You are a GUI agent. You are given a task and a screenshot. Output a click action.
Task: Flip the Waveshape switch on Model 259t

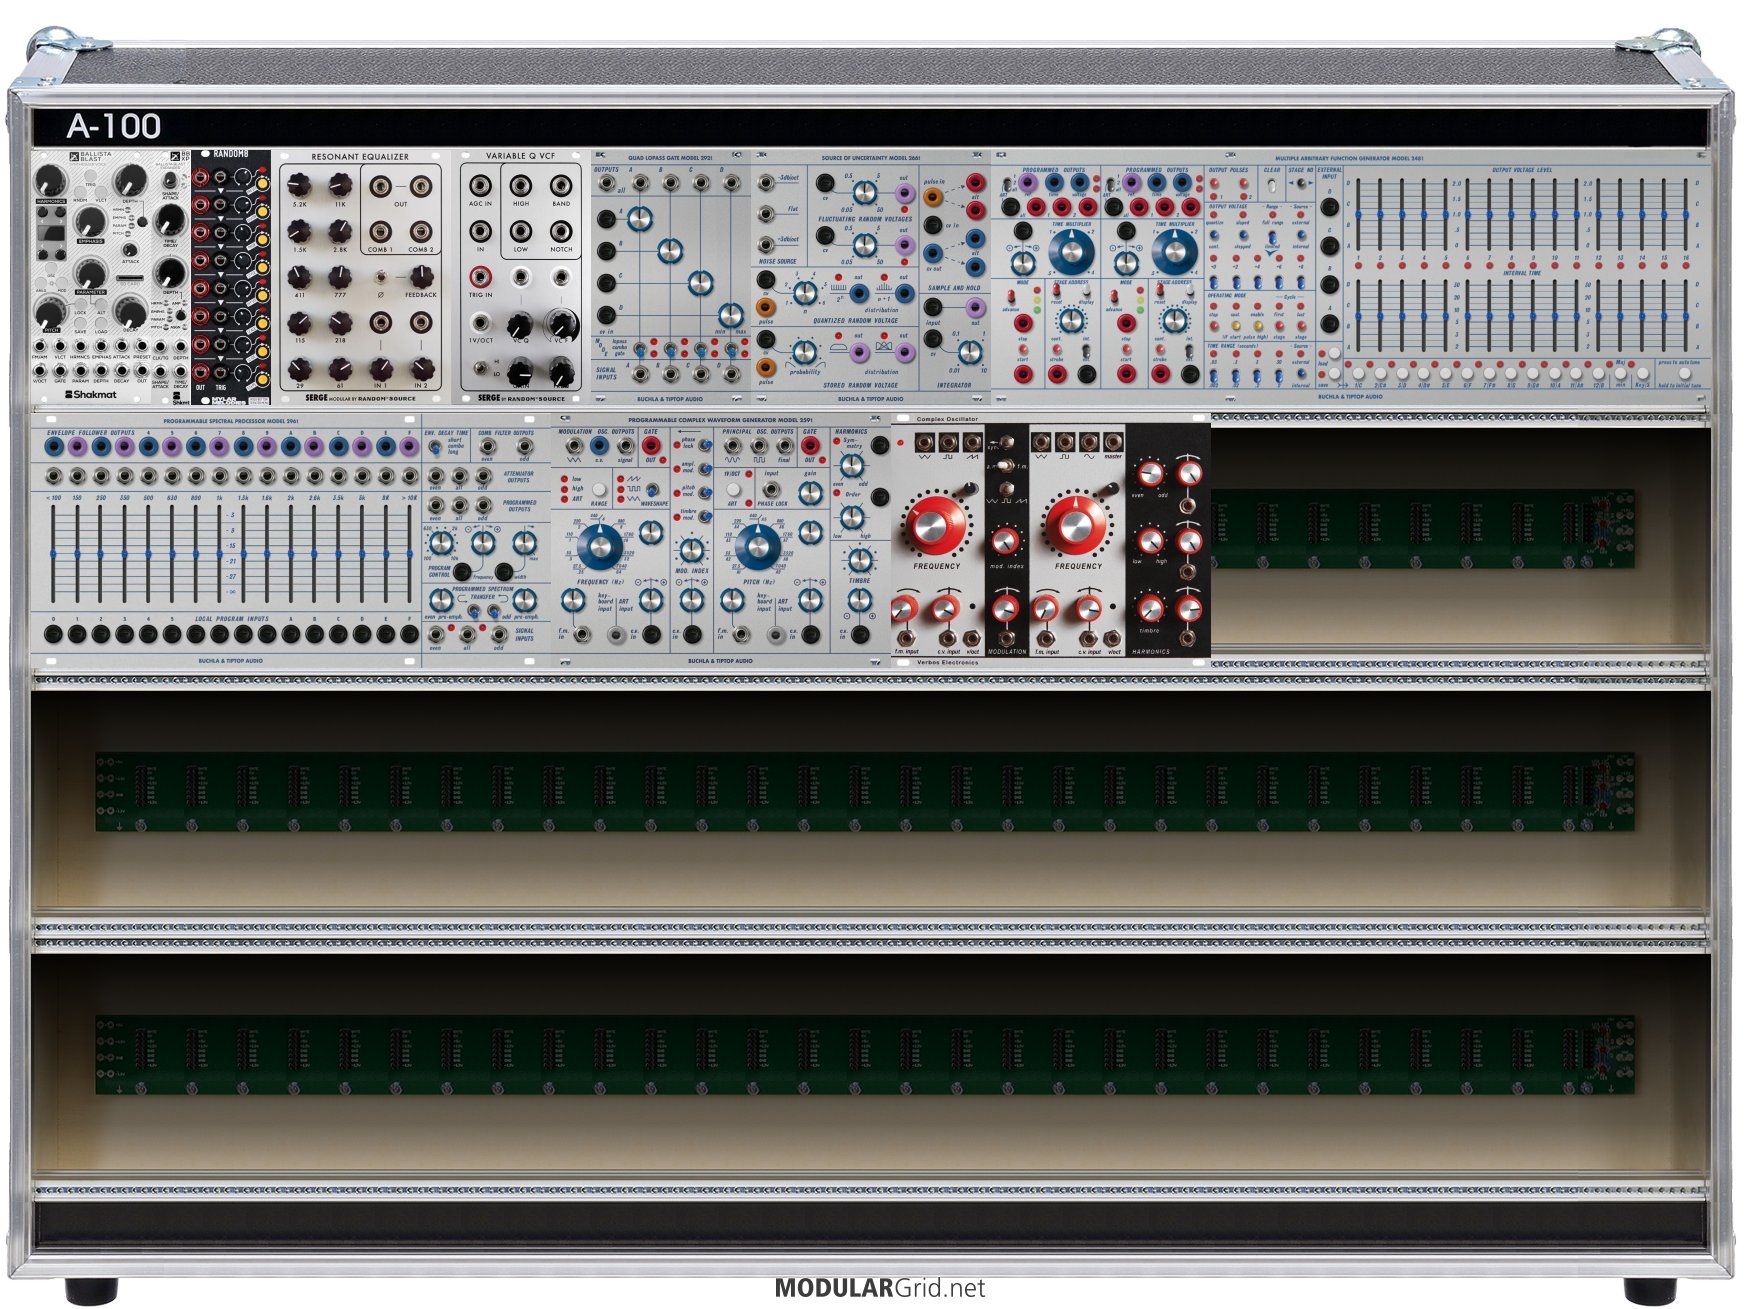(652, 490)
